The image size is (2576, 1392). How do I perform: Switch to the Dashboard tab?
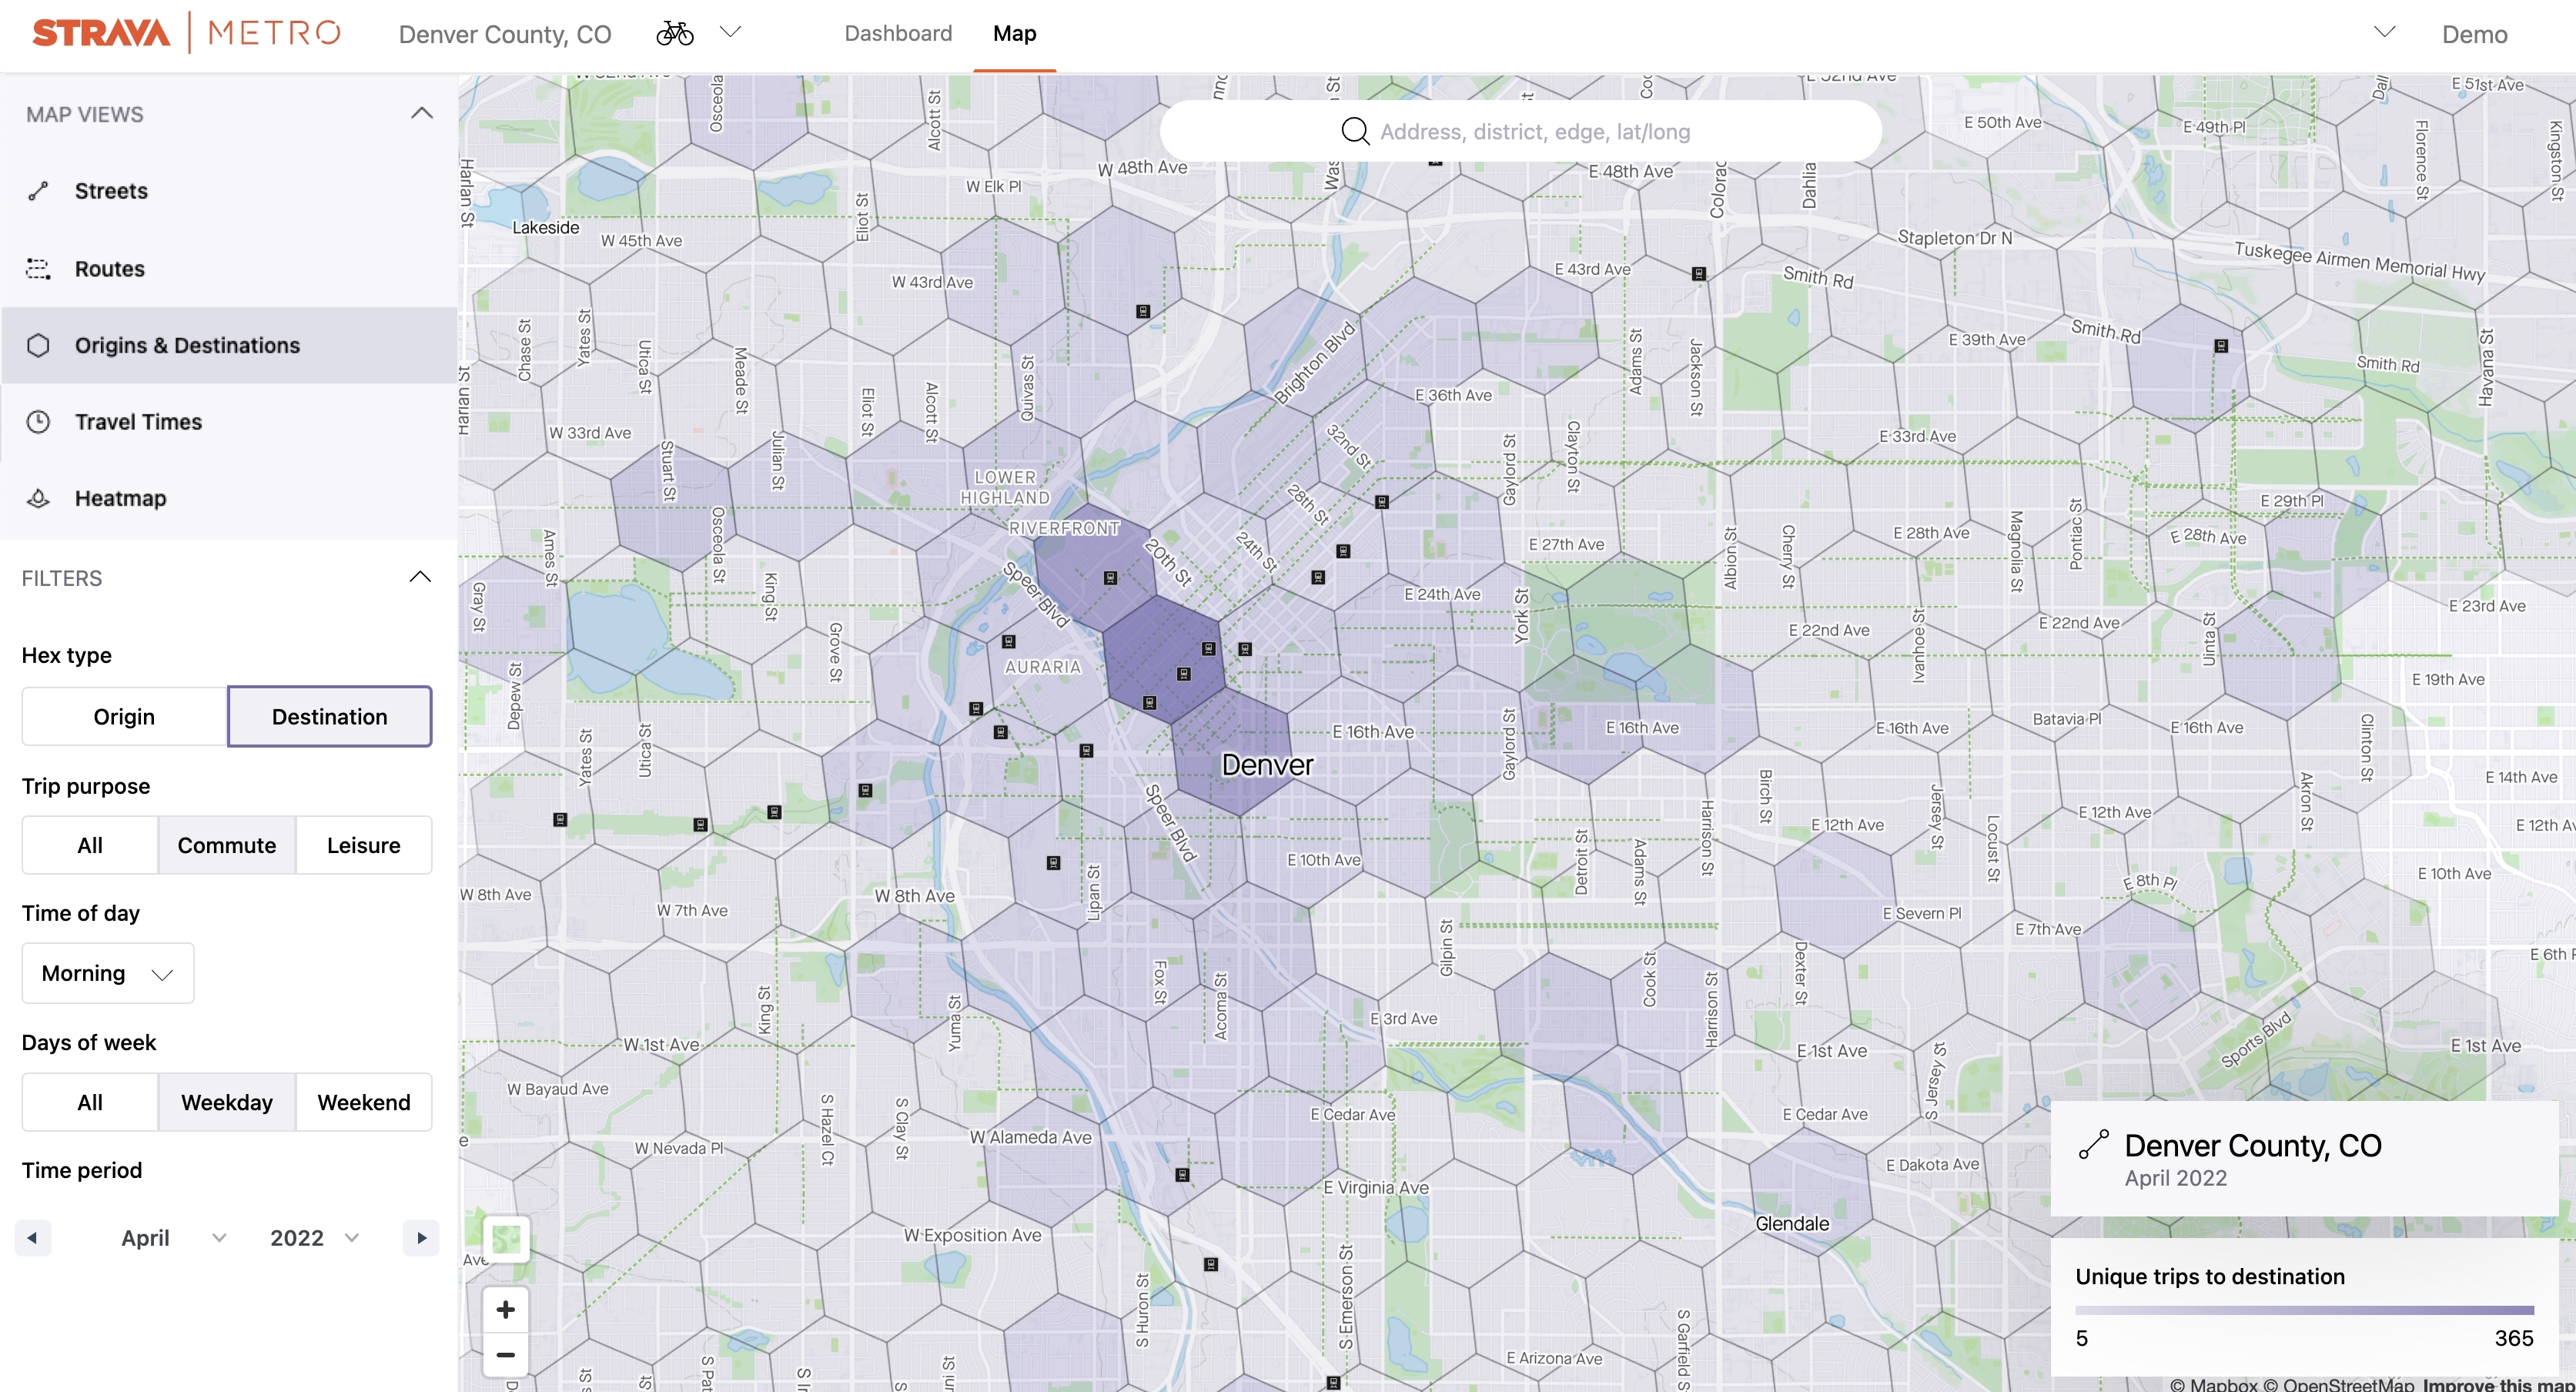[898, 33]
